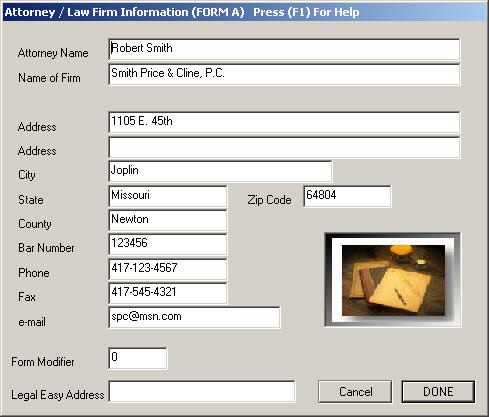Click the Zip Code label

tap(269, 200)
